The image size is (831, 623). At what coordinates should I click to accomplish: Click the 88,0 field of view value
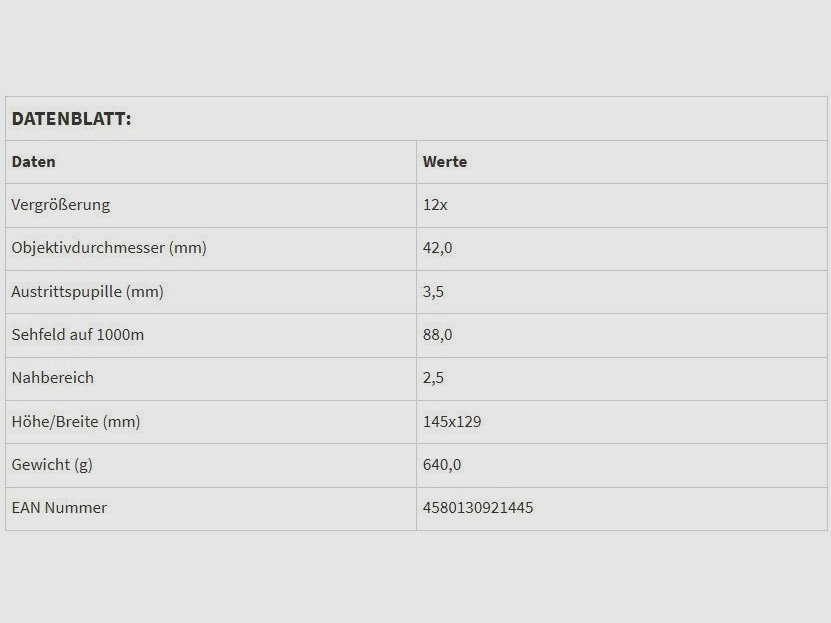437,335
